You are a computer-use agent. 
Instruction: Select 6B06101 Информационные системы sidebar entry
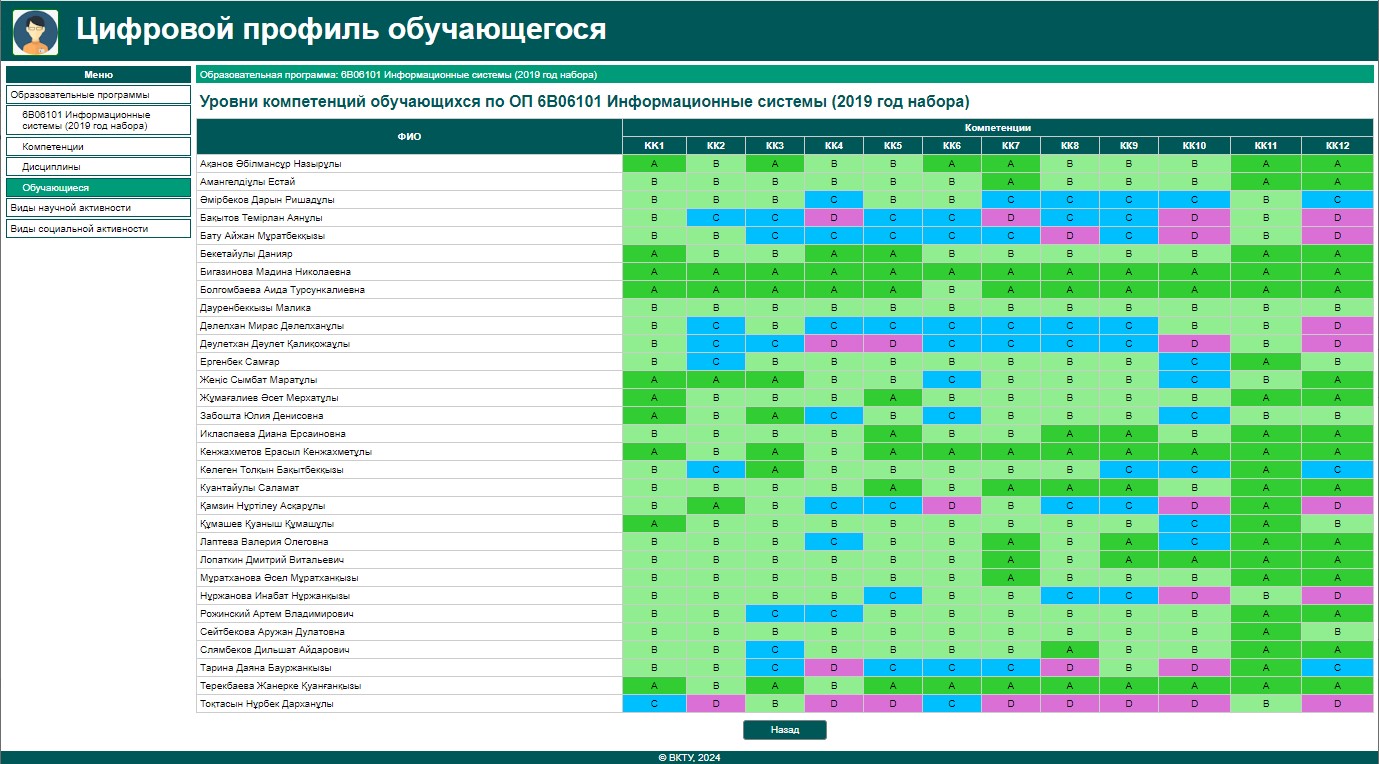[98, 121]
